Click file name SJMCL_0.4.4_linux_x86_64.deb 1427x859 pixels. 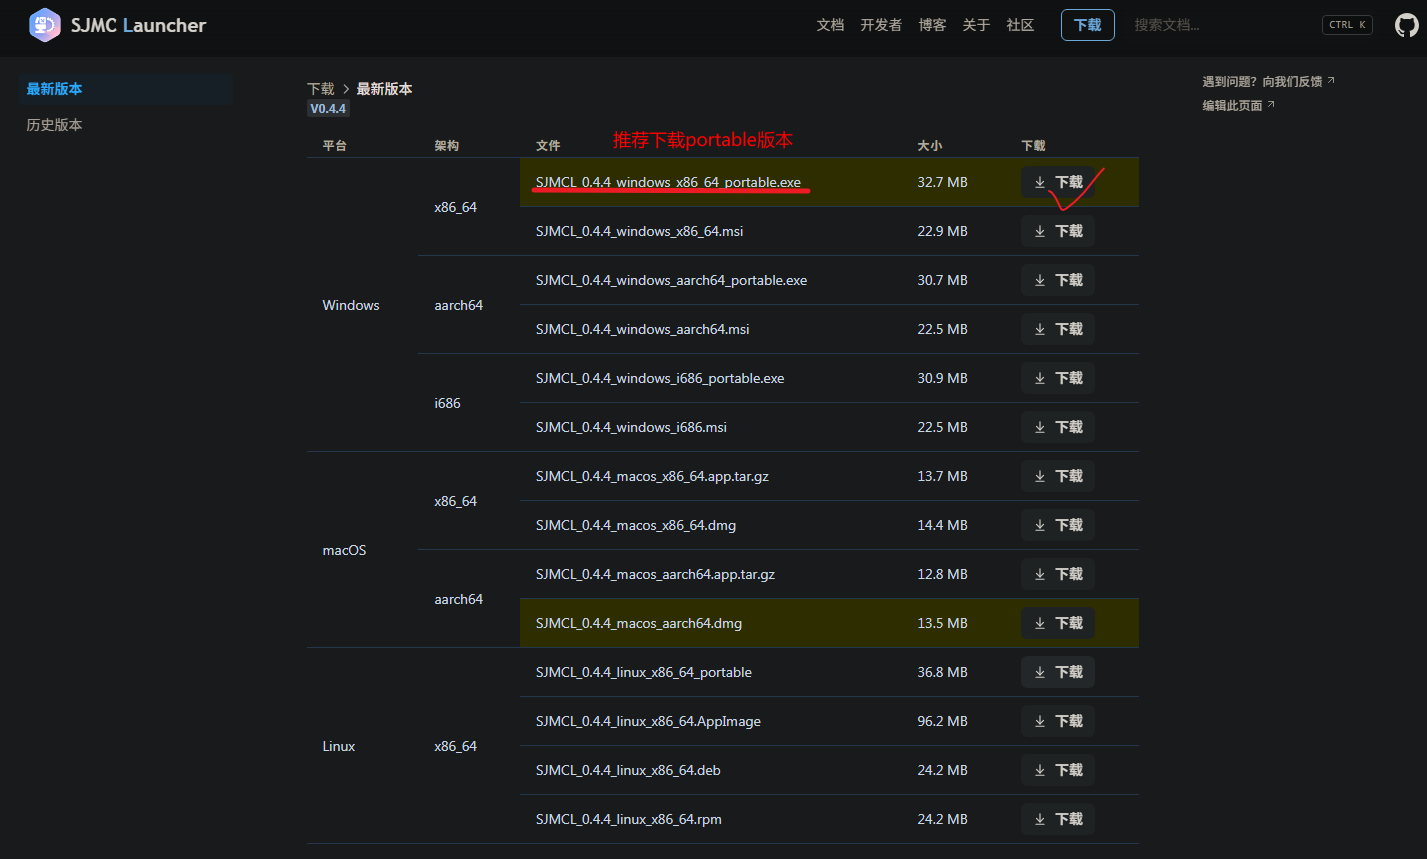(x=628, y=770)
